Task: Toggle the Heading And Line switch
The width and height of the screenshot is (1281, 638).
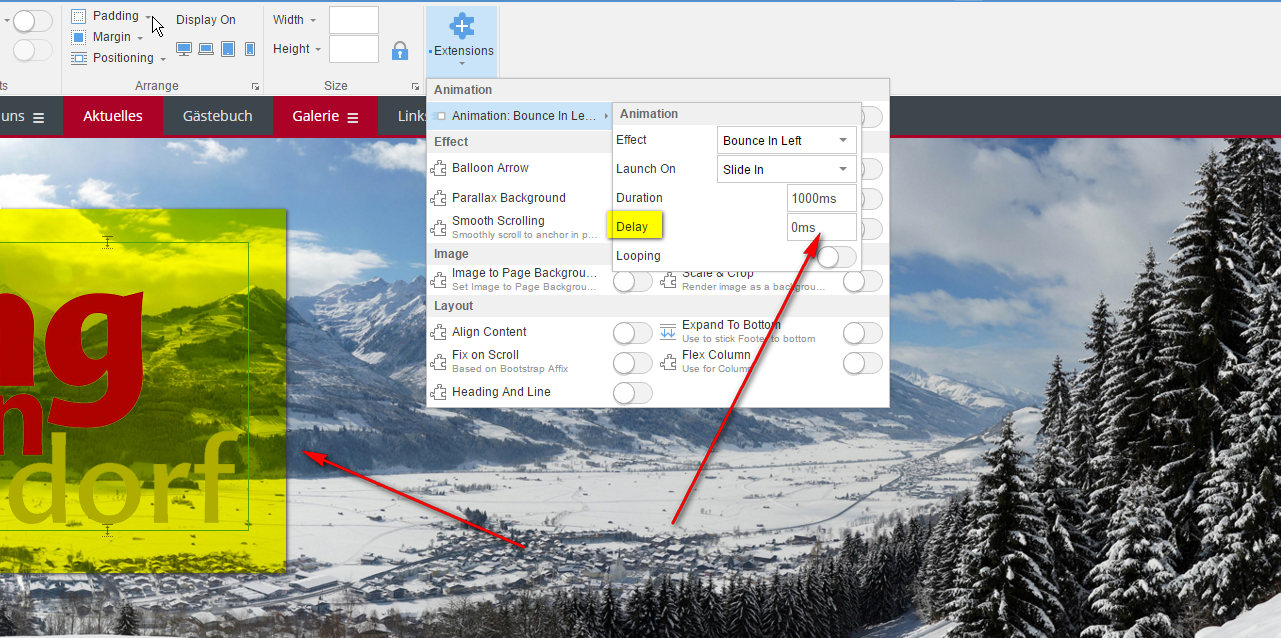Action: pyautogui.click(x=632, y=393)
